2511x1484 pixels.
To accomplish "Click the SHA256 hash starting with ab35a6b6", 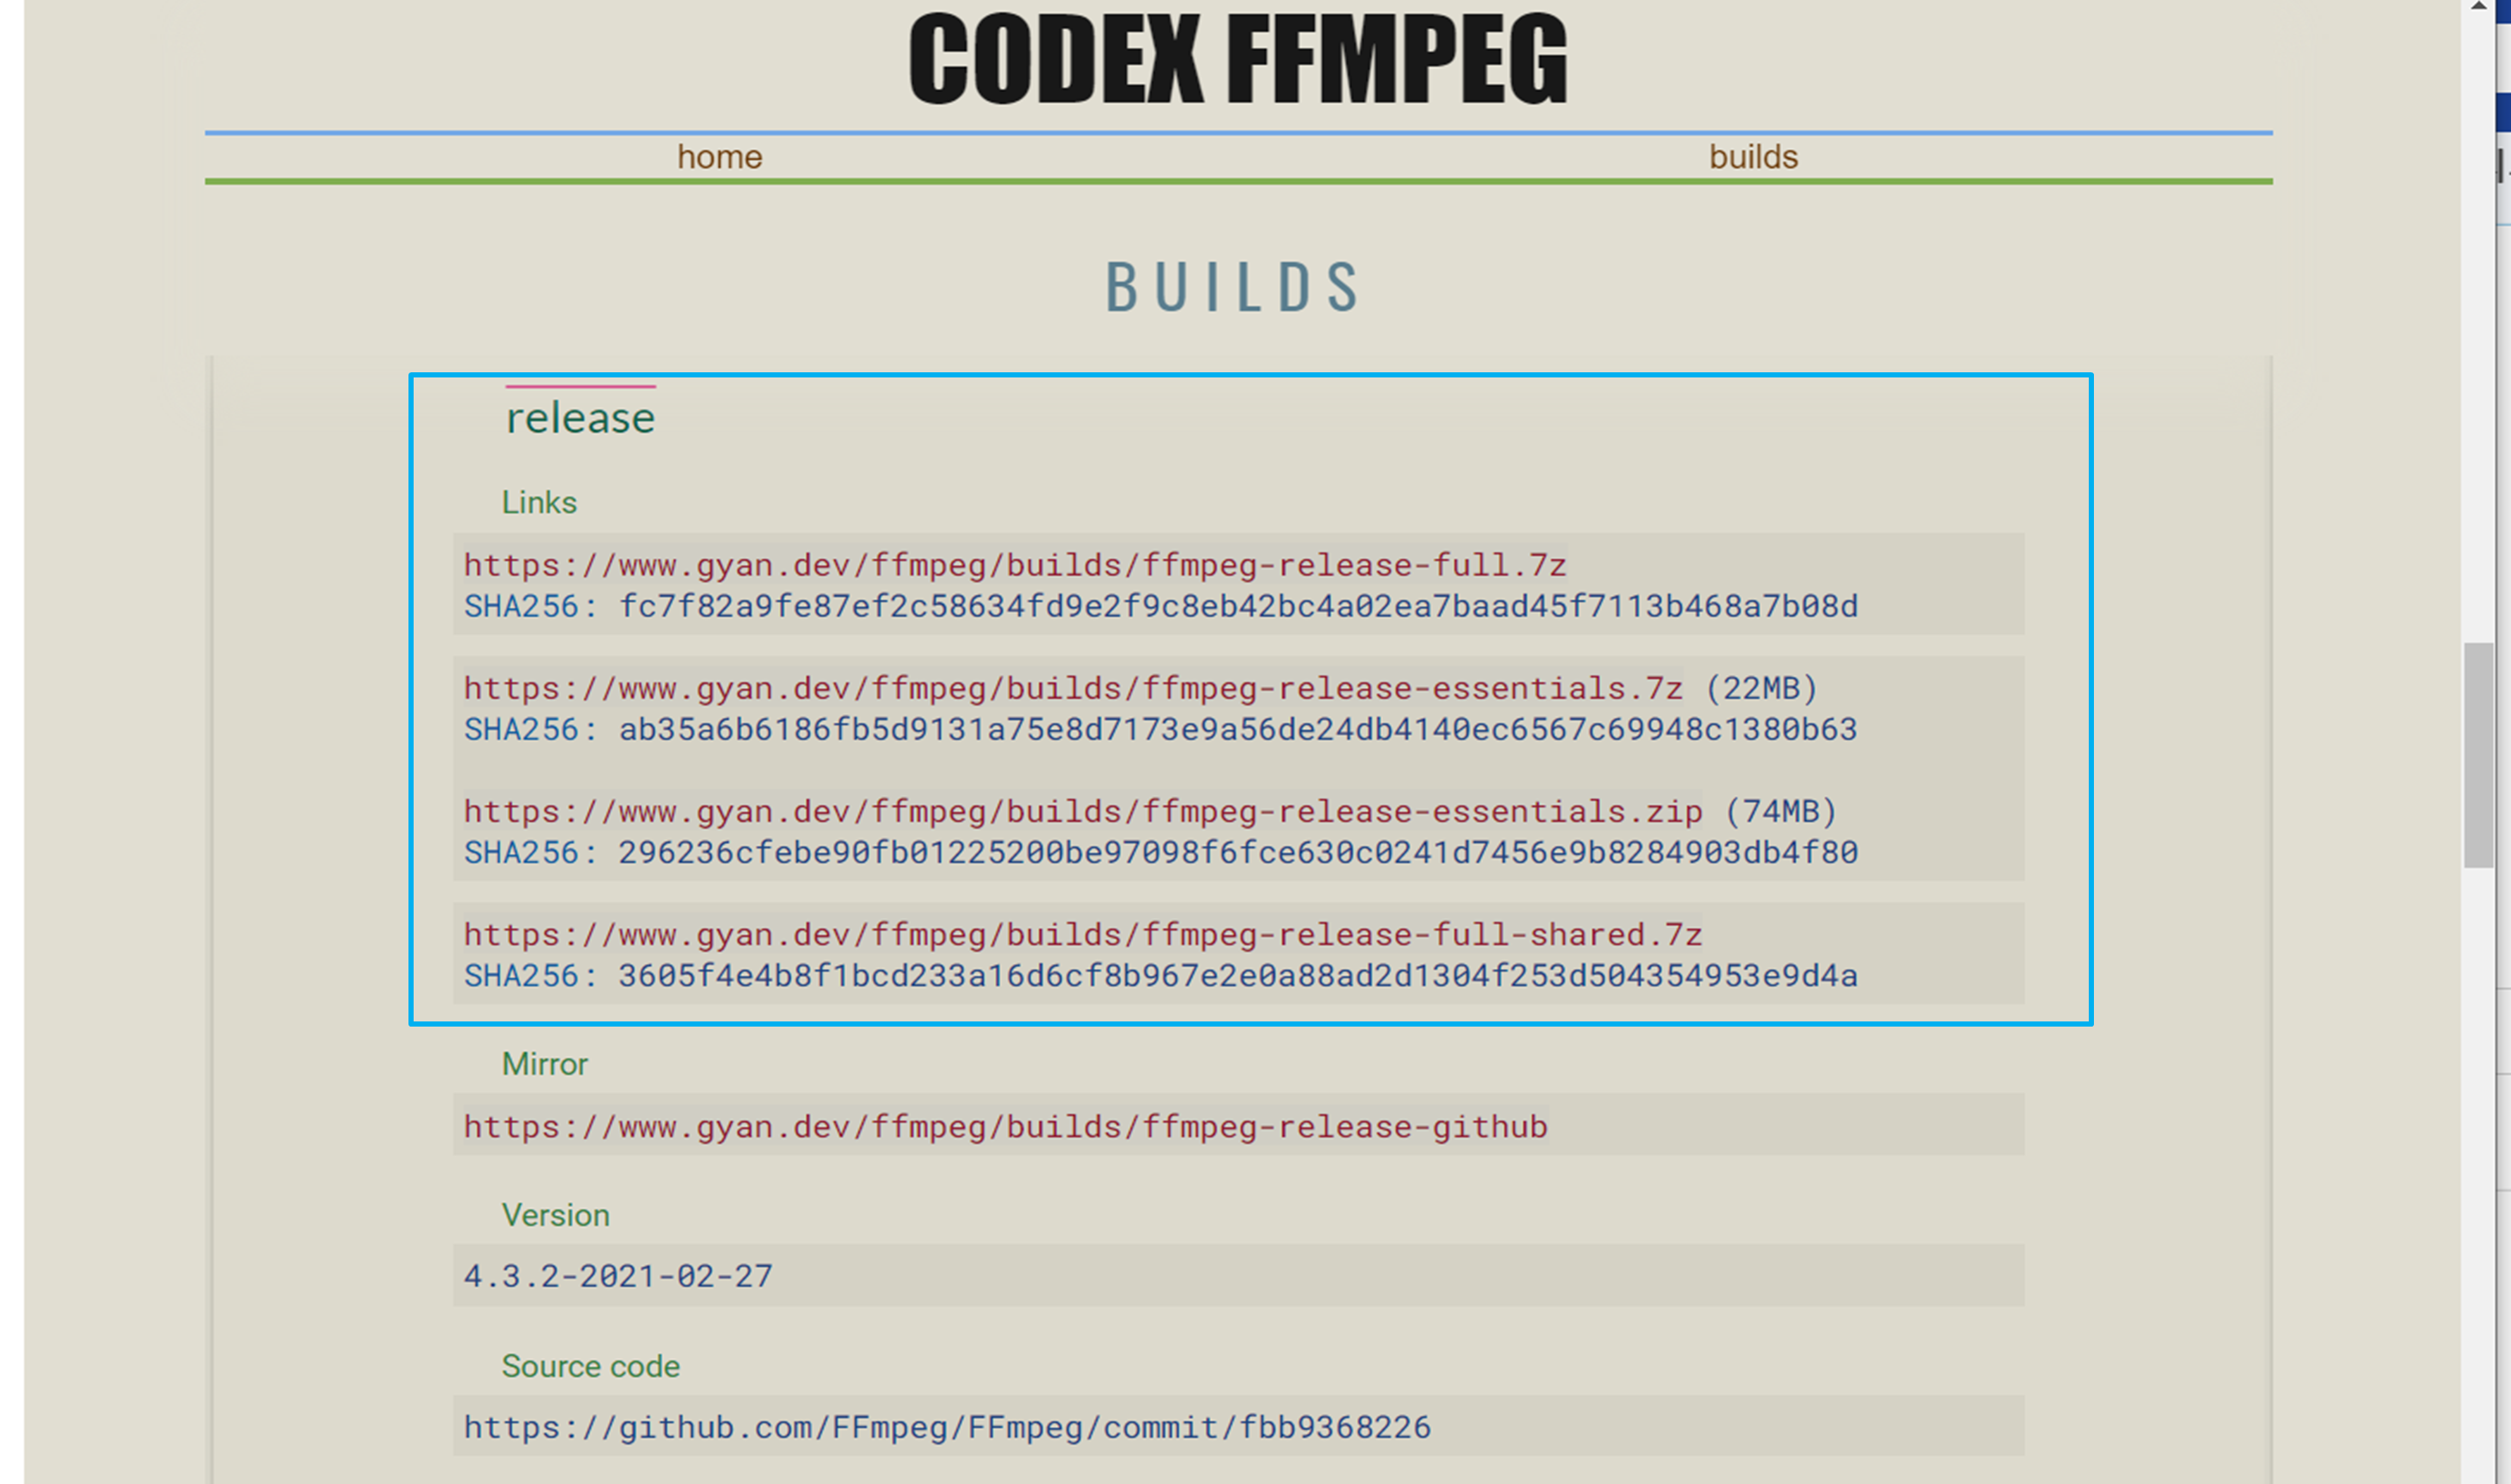I will coord(1237,729).
